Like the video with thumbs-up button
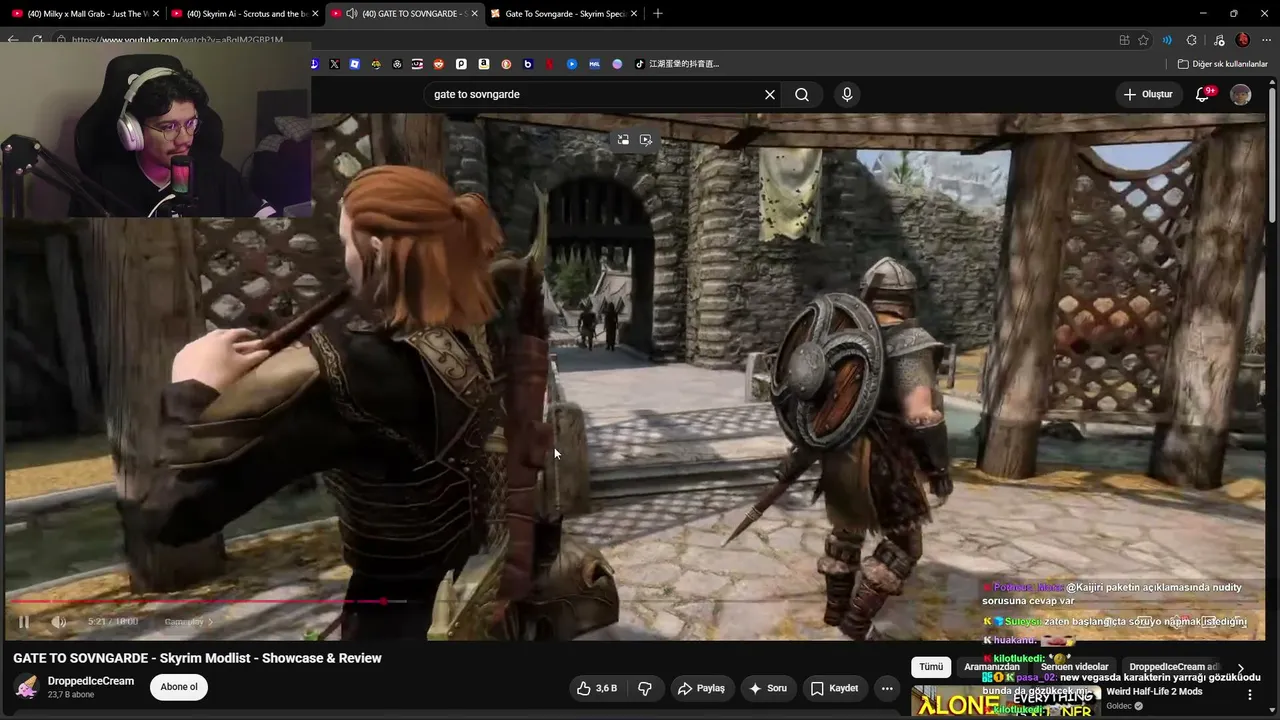 [x=596, y=688]
